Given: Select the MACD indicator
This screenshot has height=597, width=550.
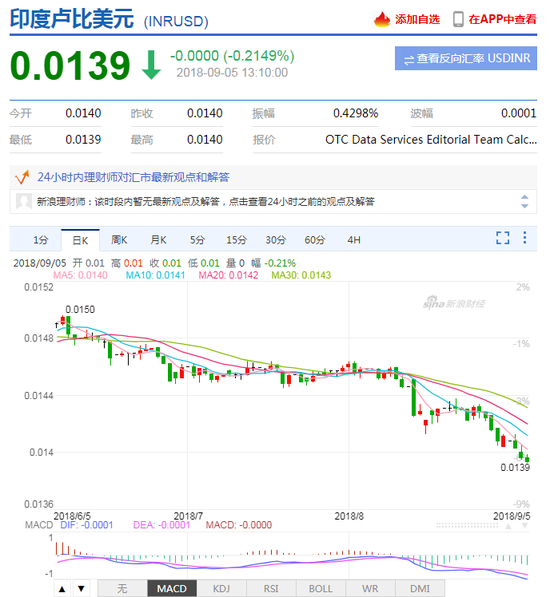Looking at the screenshot, I should point(172,589).
